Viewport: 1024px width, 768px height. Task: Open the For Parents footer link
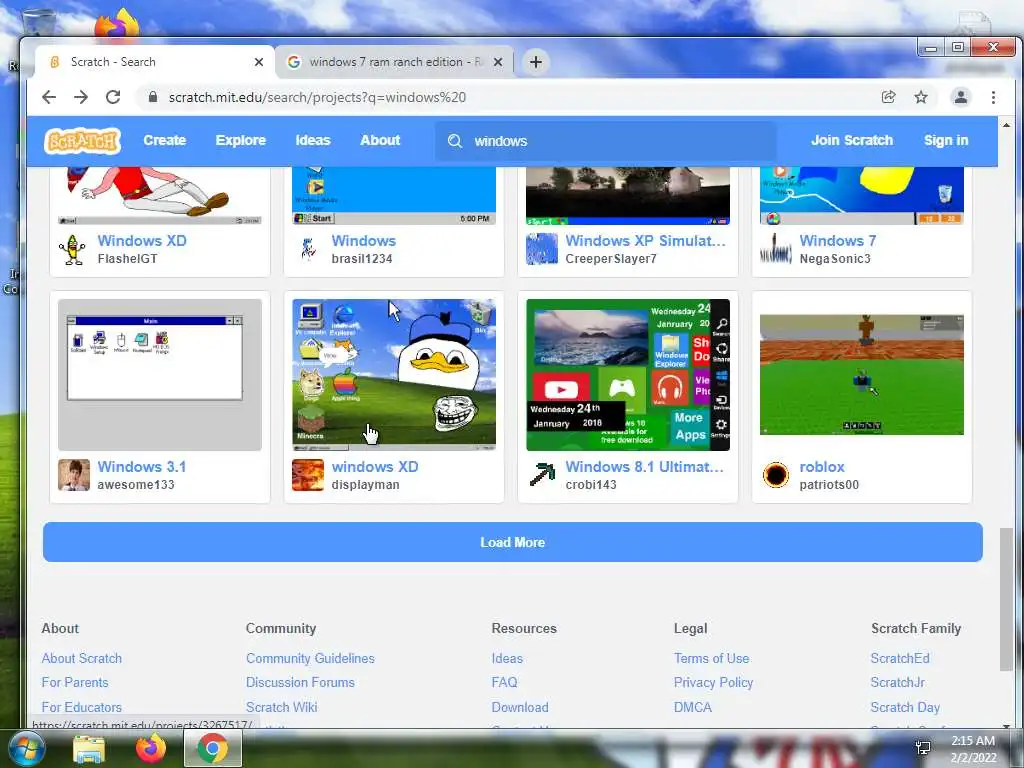point(75,682)
